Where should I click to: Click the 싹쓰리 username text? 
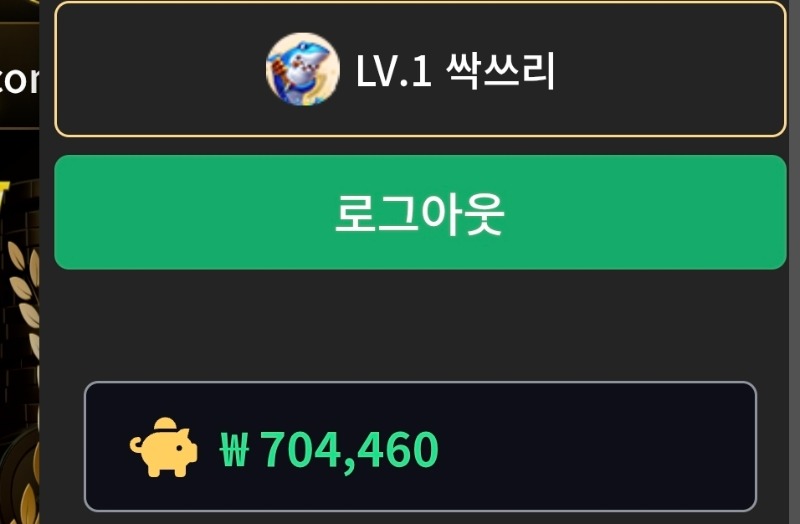point(500,70)
